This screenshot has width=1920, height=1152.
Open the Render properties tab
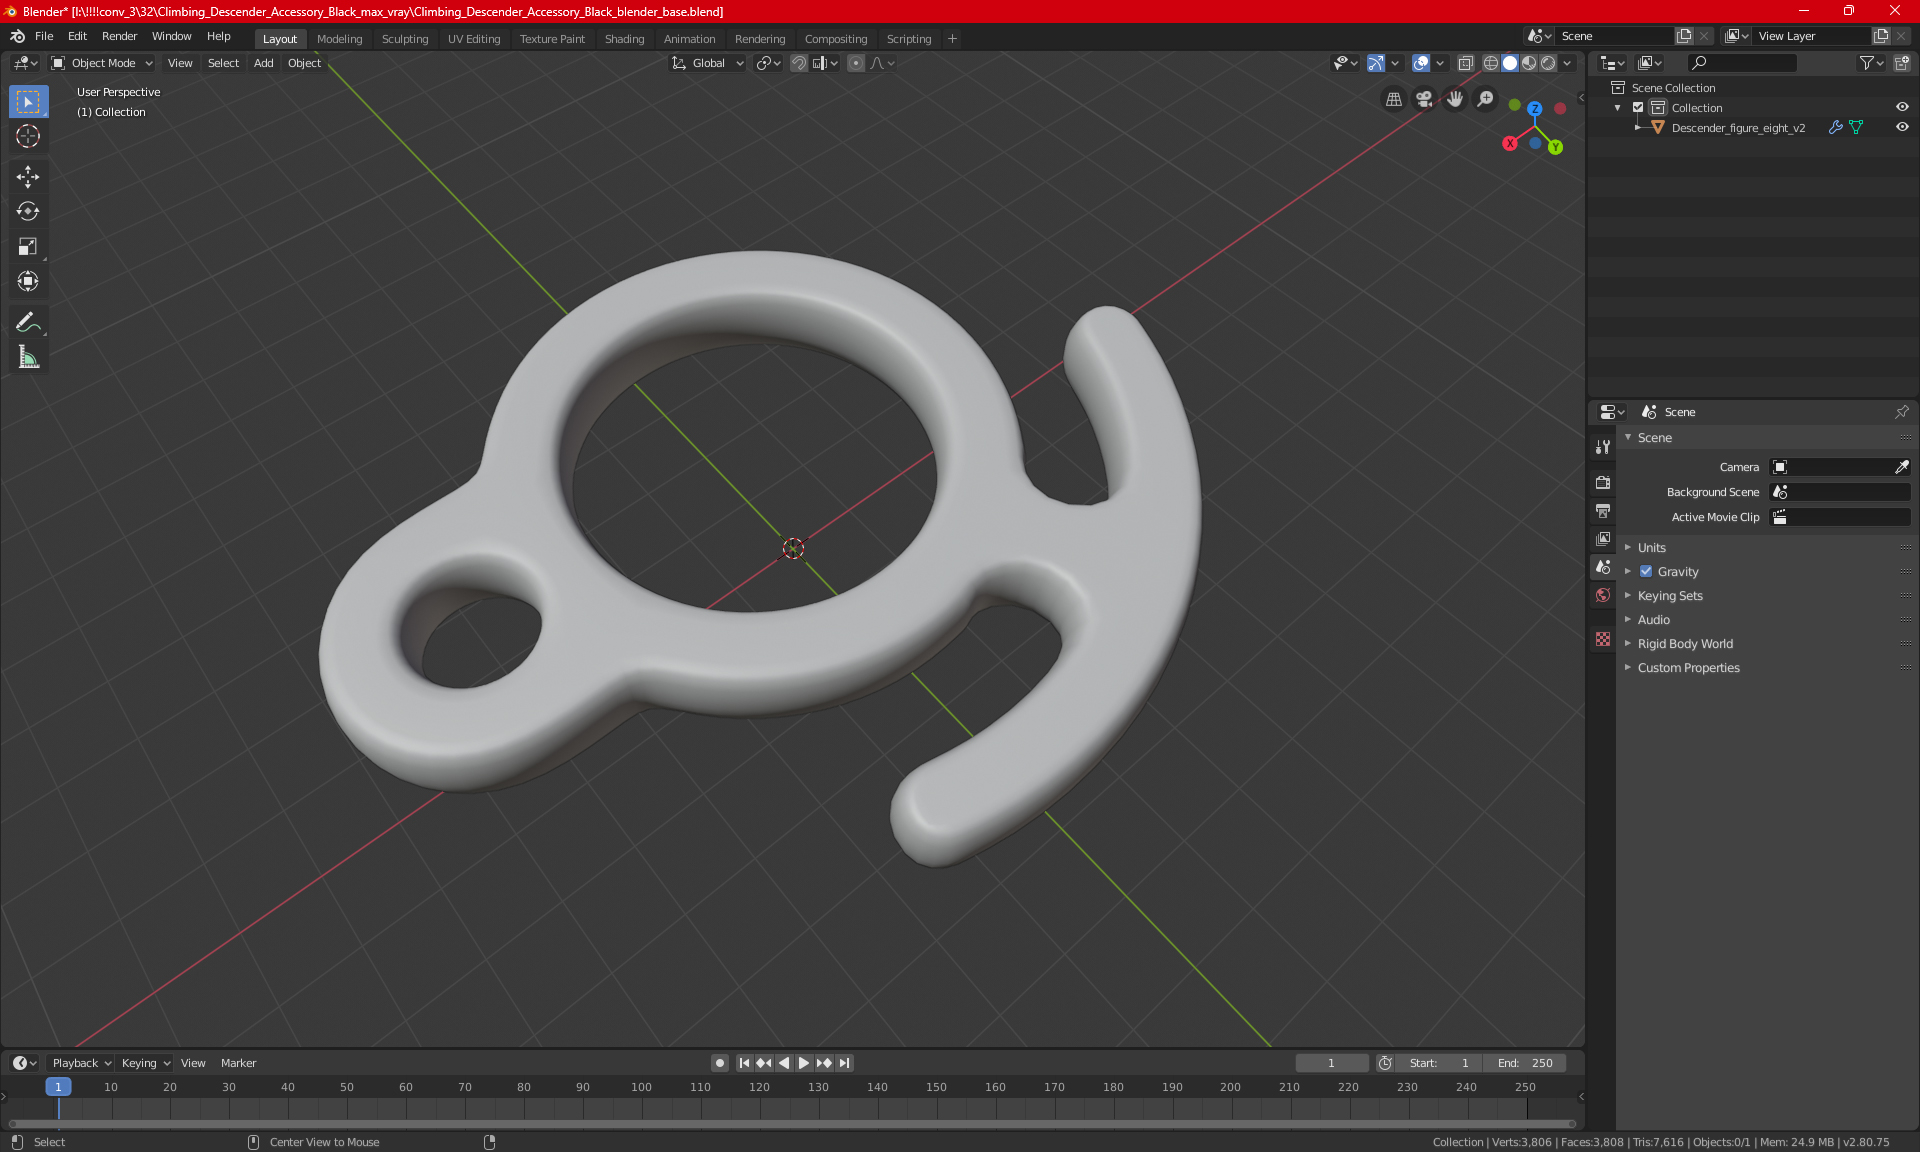[1603, 482]
